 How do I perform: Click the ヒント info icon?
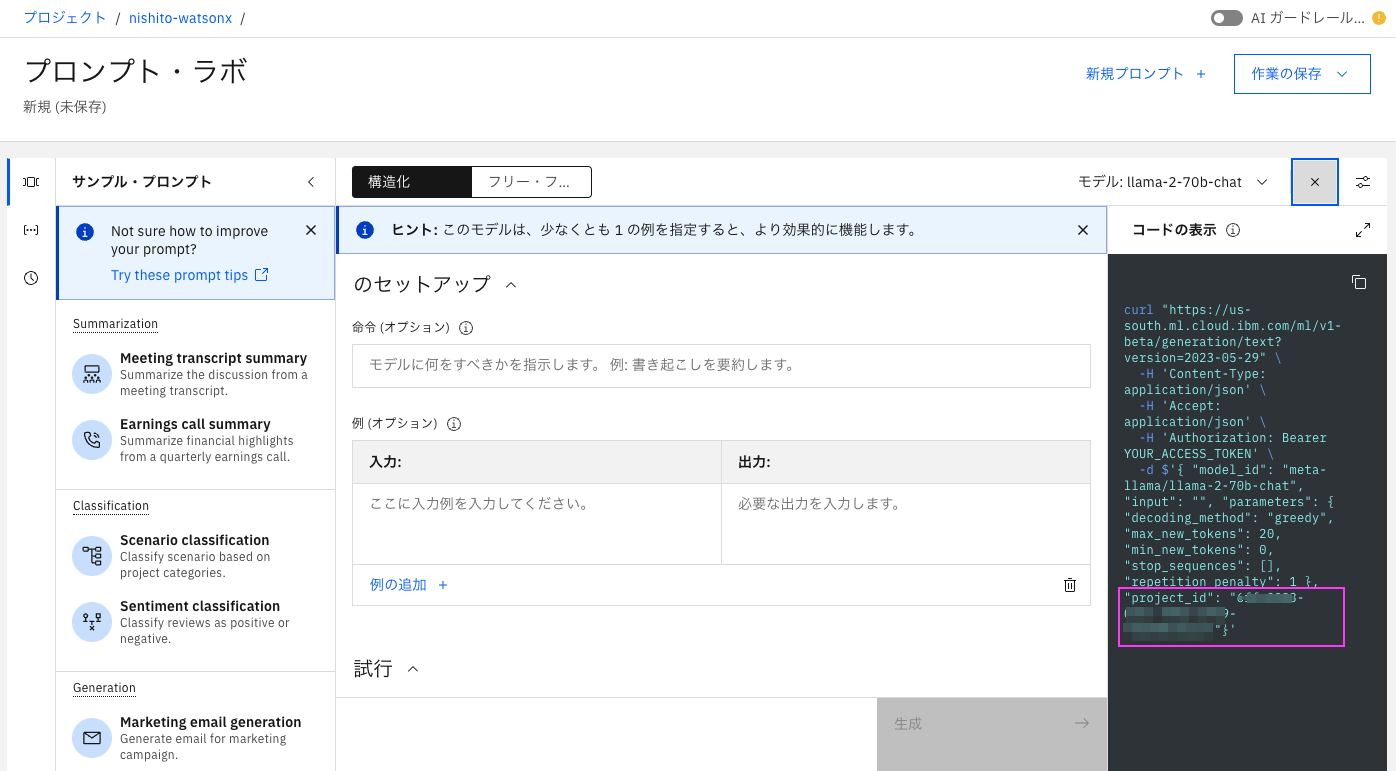point(365,230)
